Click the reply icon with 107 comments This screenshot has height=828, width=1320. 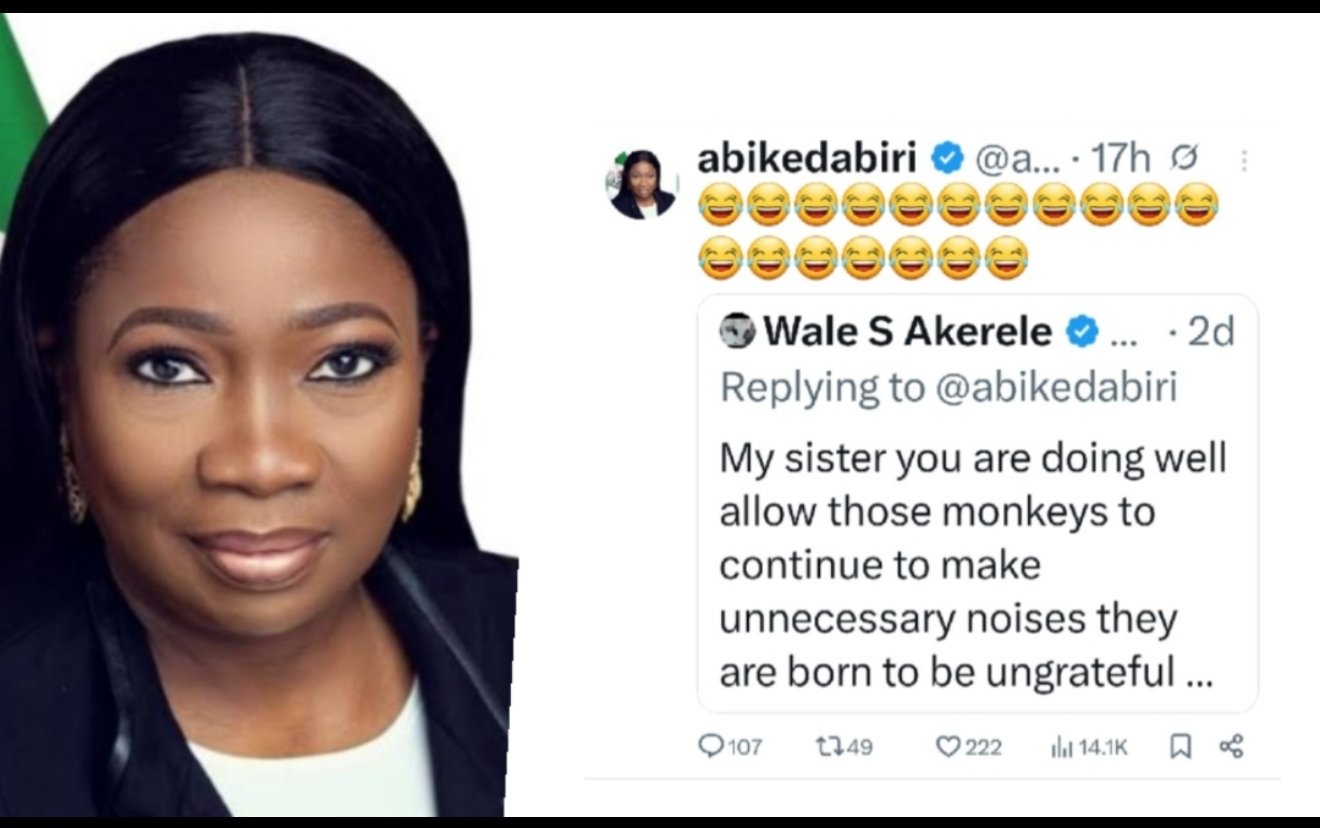click(x=709, y=746)
